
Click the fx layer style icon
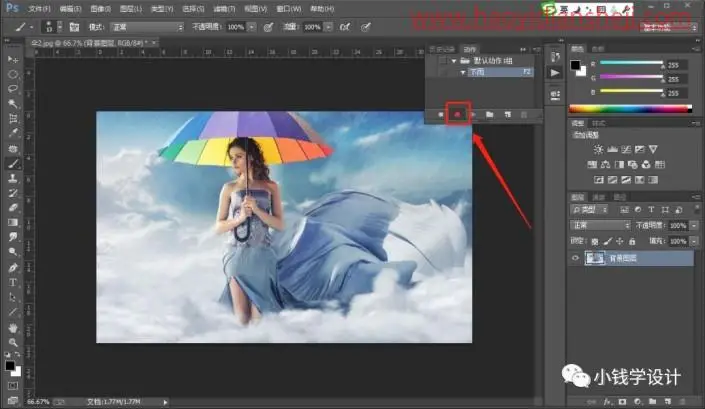[x=607, y=401]
